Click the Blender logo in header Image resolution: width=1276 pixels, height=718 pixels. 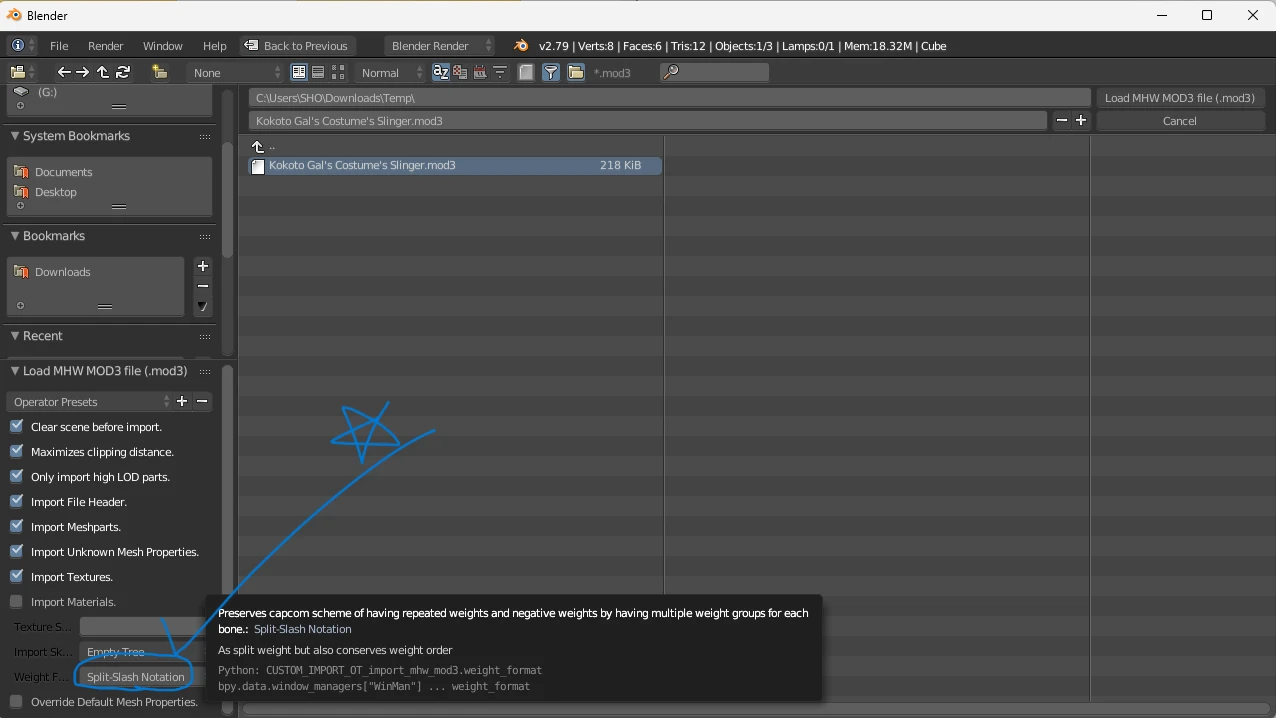coord(521,46)
